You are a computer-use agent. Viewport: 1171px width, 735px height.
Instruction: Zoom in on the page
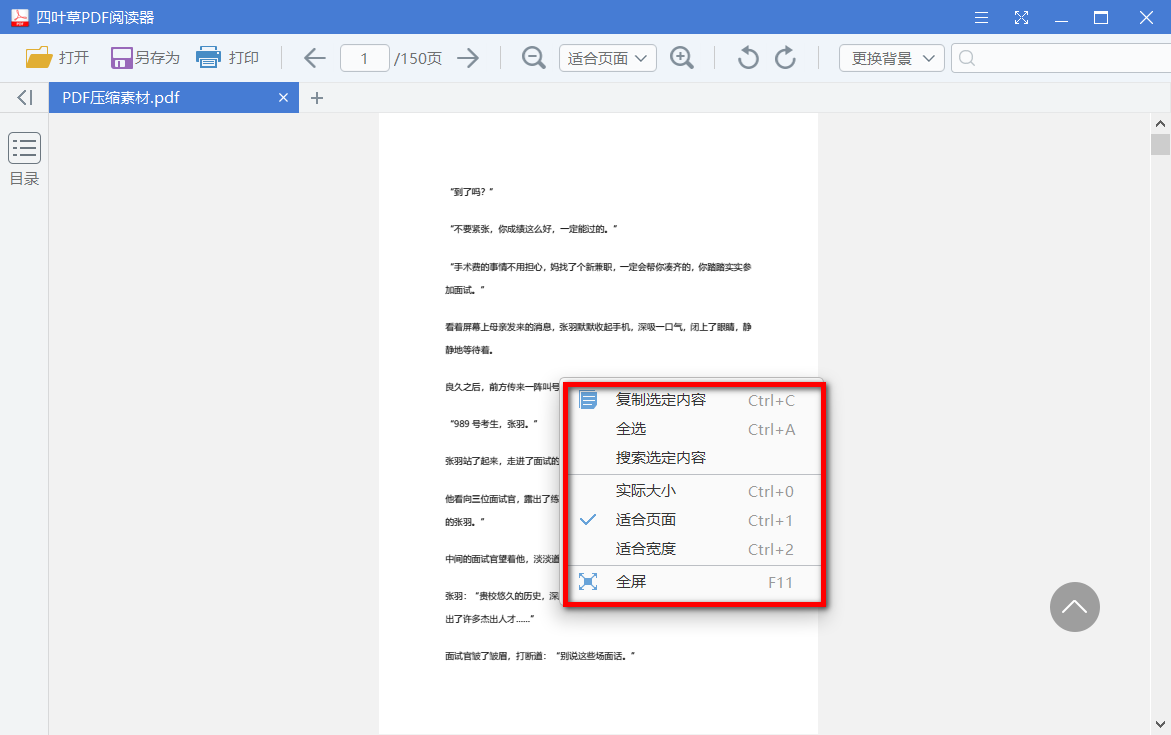(x=682, y=57)
